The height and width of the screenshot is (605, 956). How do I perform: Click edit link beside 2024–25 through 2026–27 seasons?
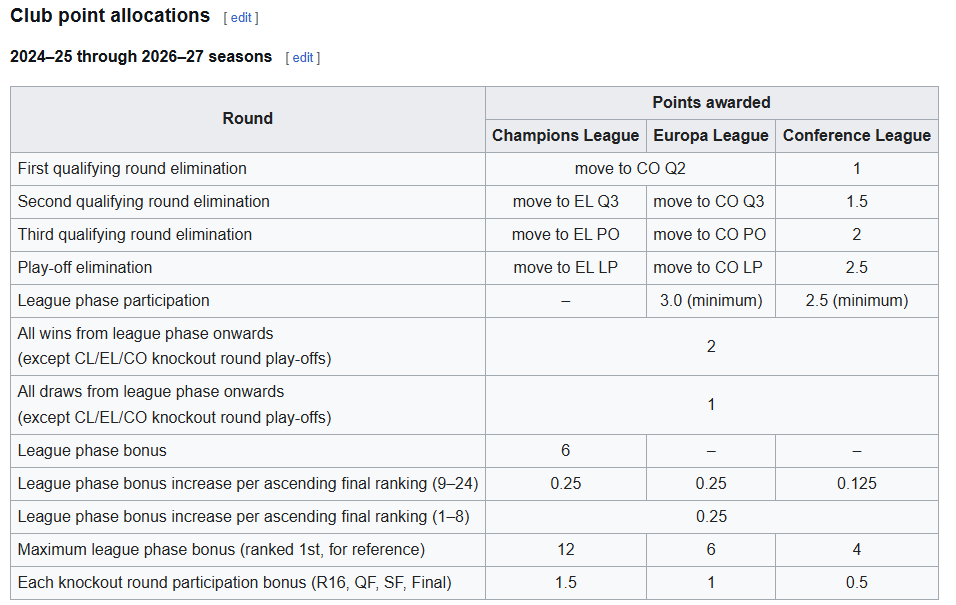pos(302,58)
